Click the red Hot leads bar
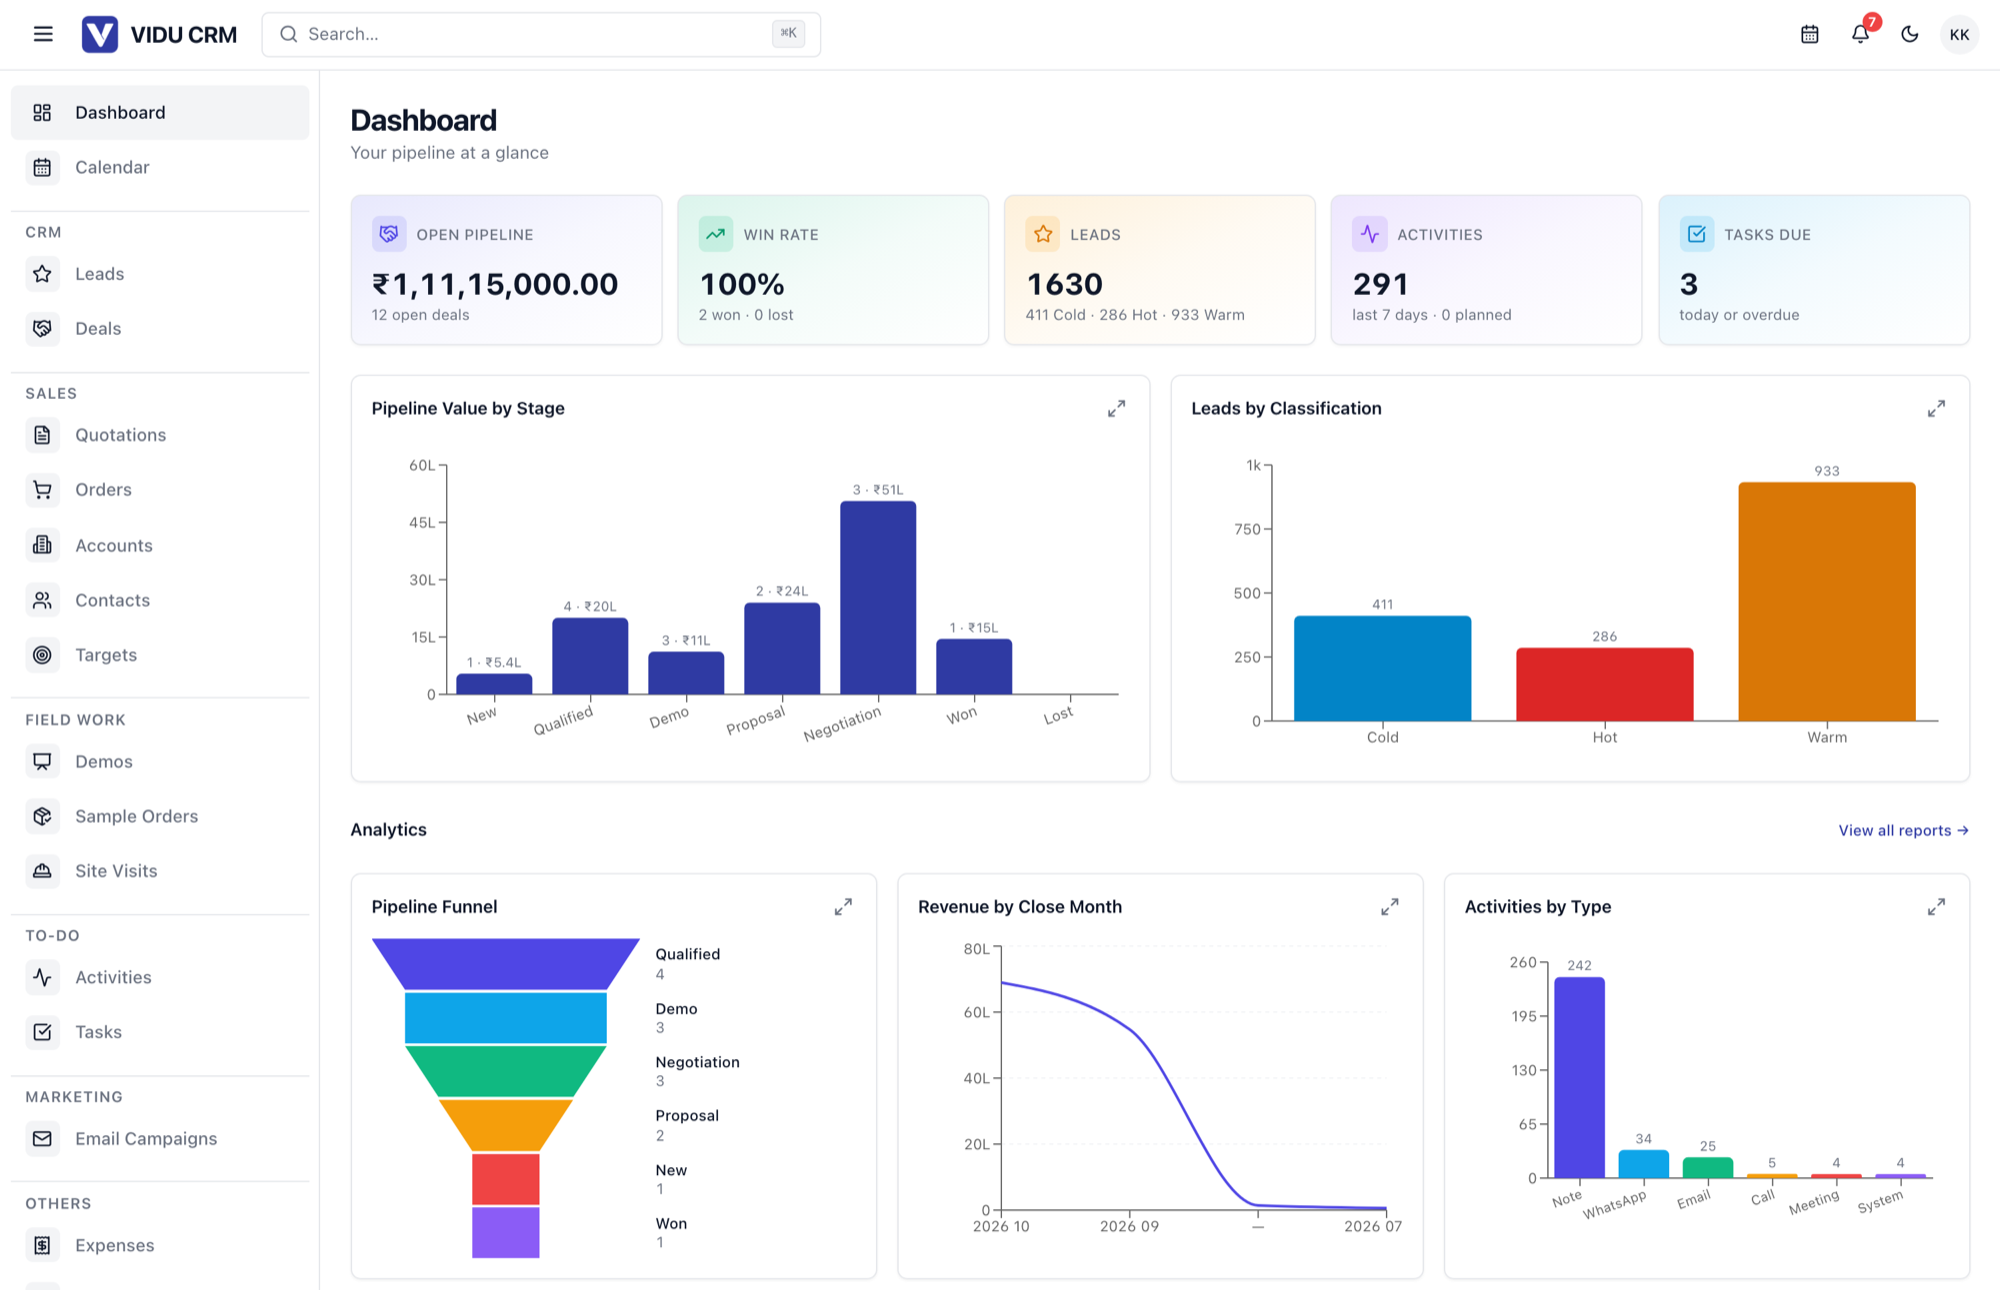The height and width of the screenshot is (1290, 2000). tap(1604, 684)
